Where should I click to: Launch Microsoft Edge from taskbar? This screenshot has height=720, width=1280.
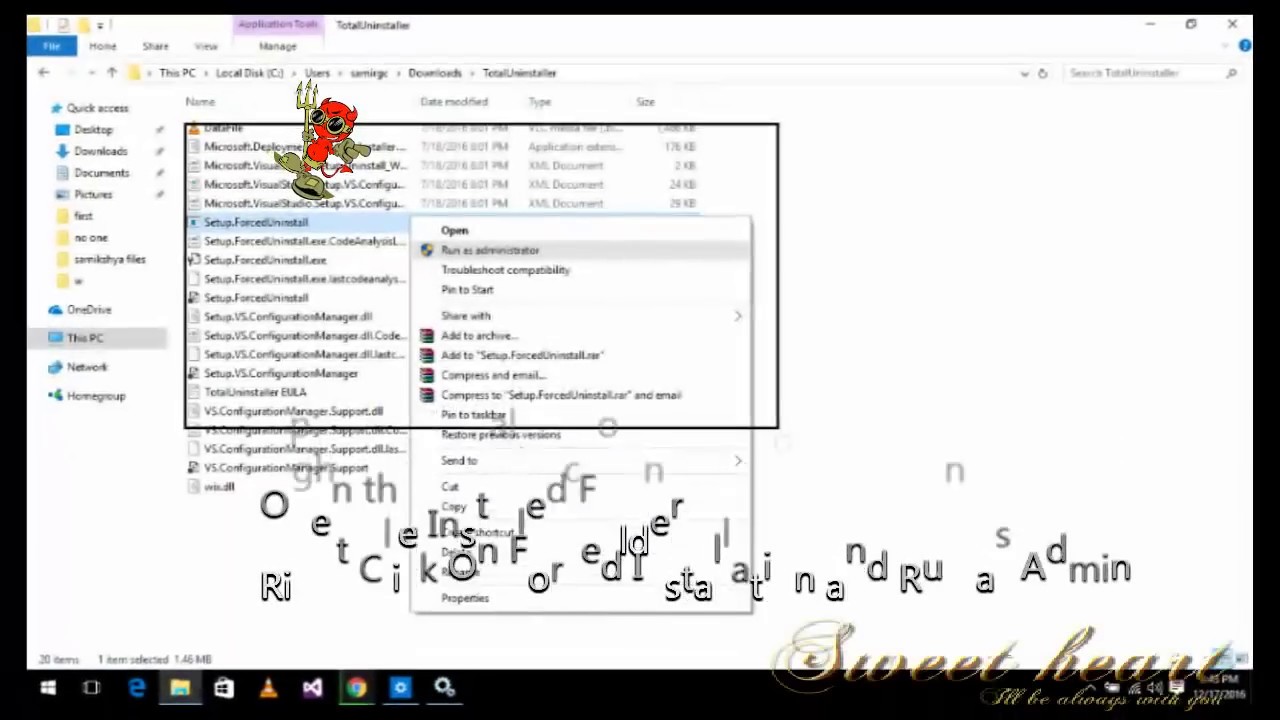click(x=136, y=688)
